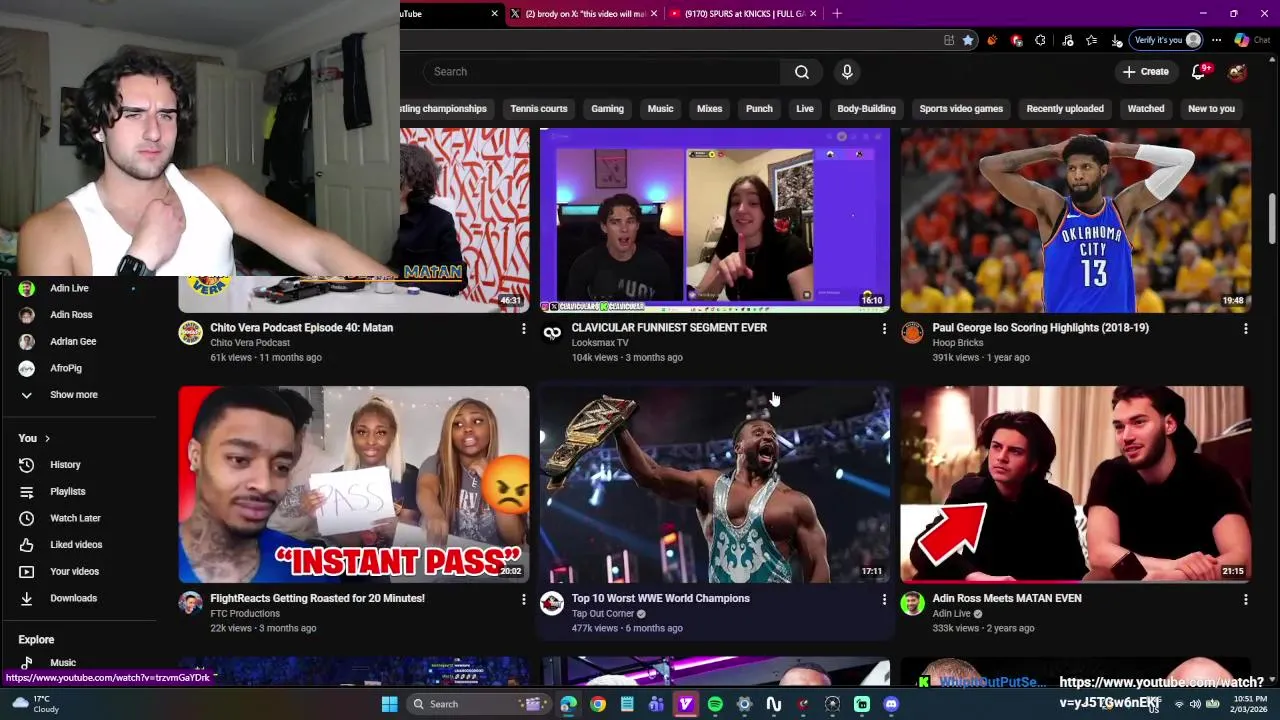
Task: Open options menu for Chito Vera Podcast video
Action: pyautogui.click(x=523, y=328)
